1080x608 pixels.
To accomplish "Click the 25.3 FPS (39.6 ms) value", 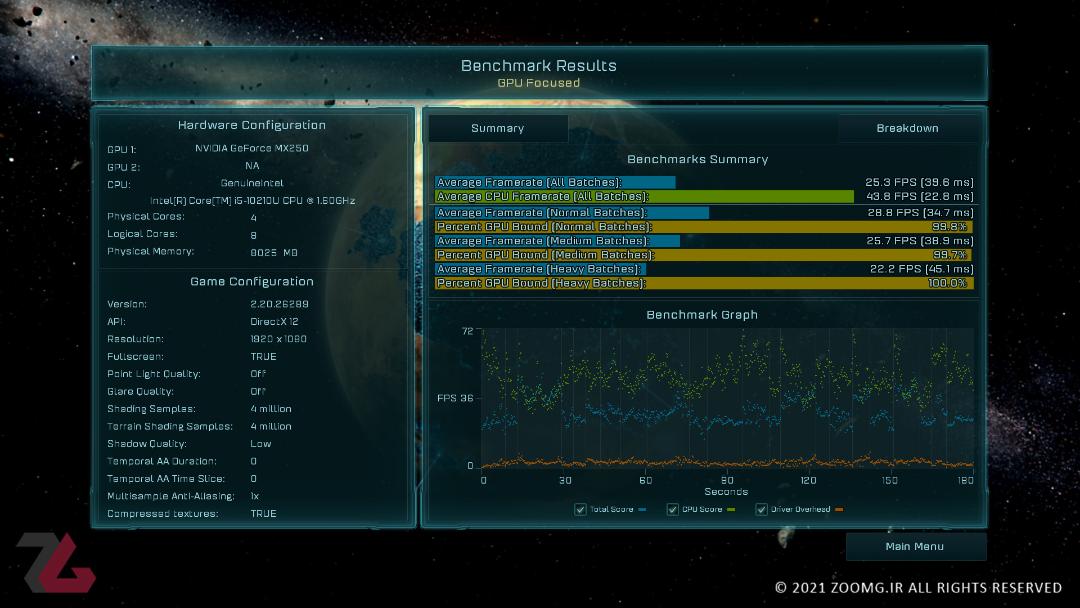I will (x=919, y=182).
